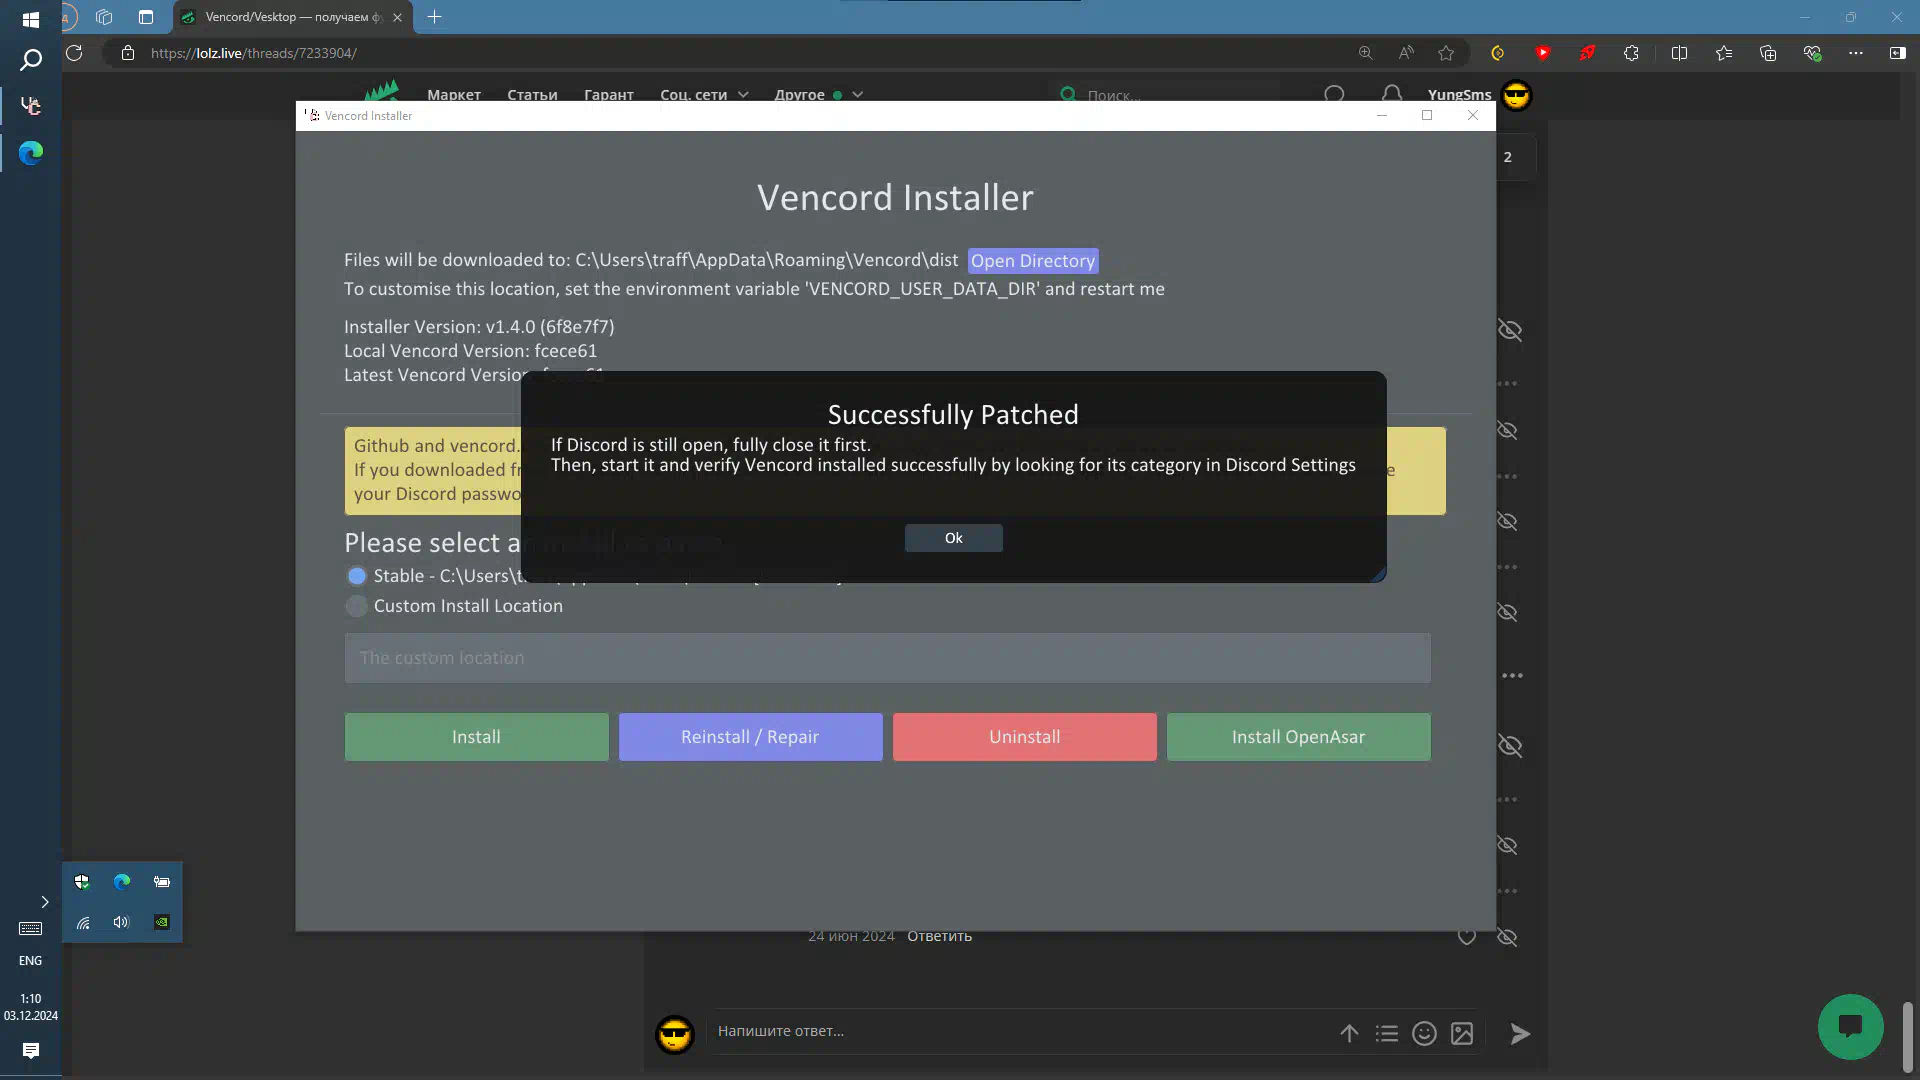Open the Edge workspaces icon

pyautogui.click(x=104, y=17)
